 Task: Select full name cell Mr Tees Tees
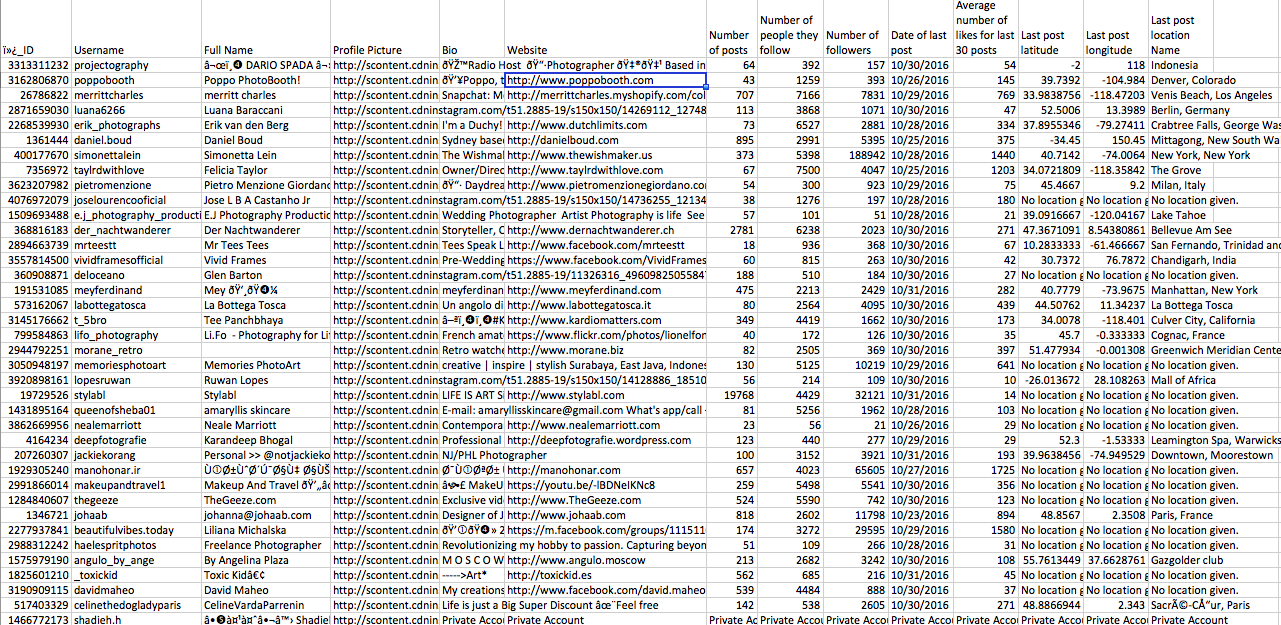(265, 245)
